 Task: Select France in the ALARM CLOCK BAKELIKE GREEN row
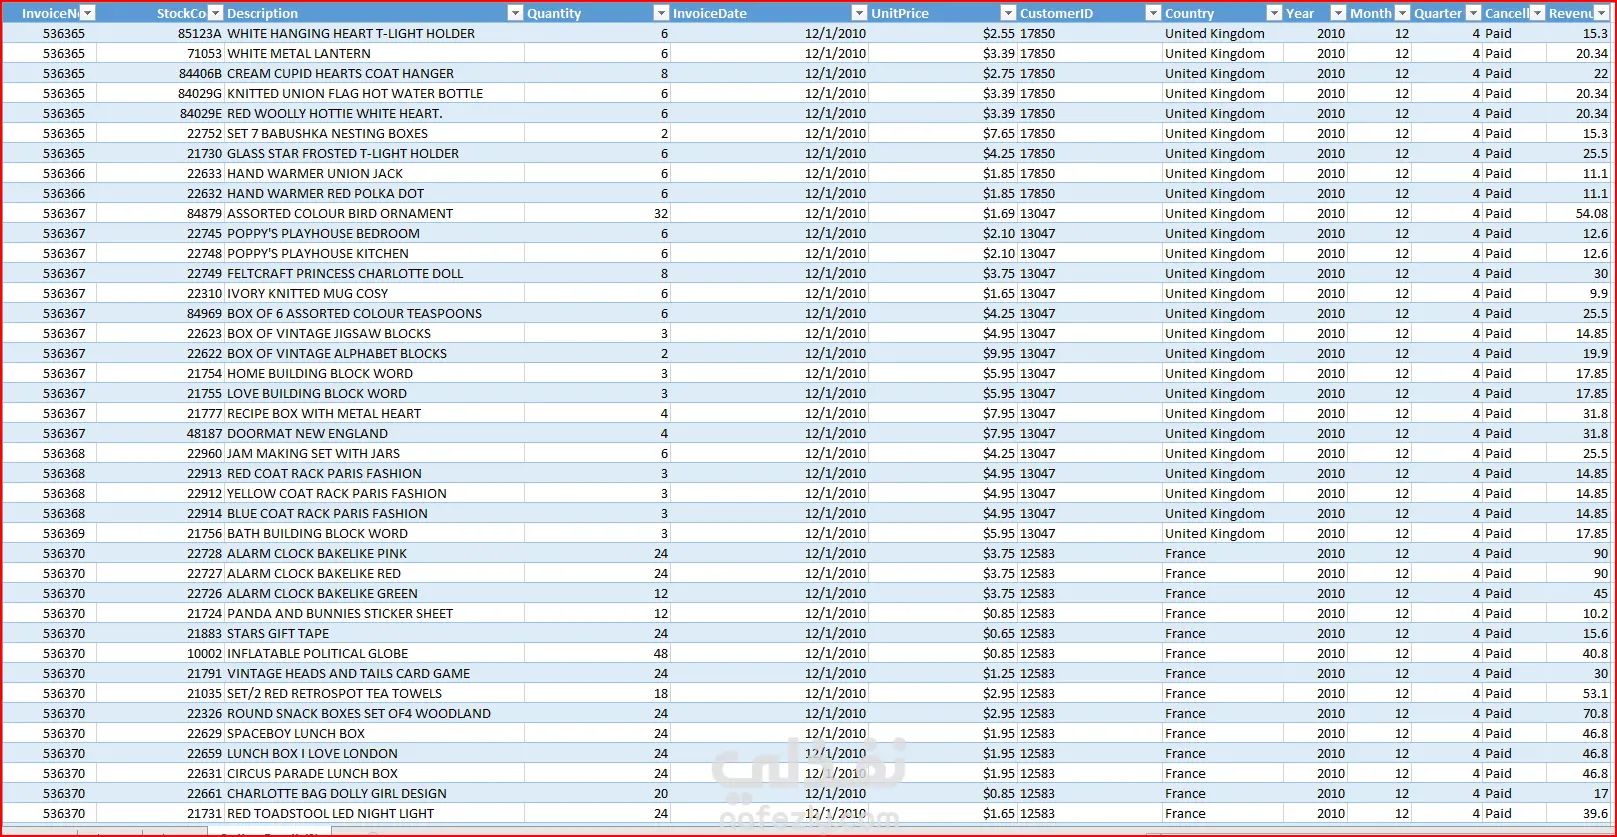1222,593
